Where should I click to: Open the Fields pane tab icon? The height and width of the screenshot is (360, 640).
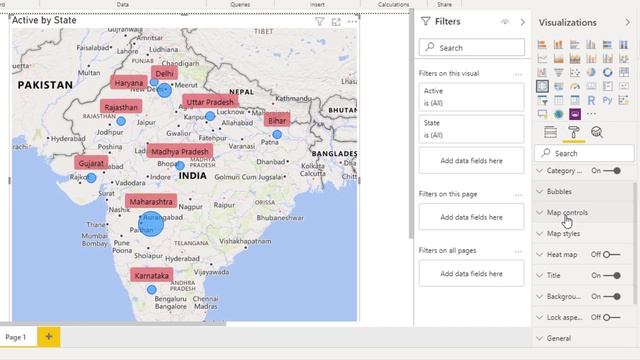coord(551,132)
